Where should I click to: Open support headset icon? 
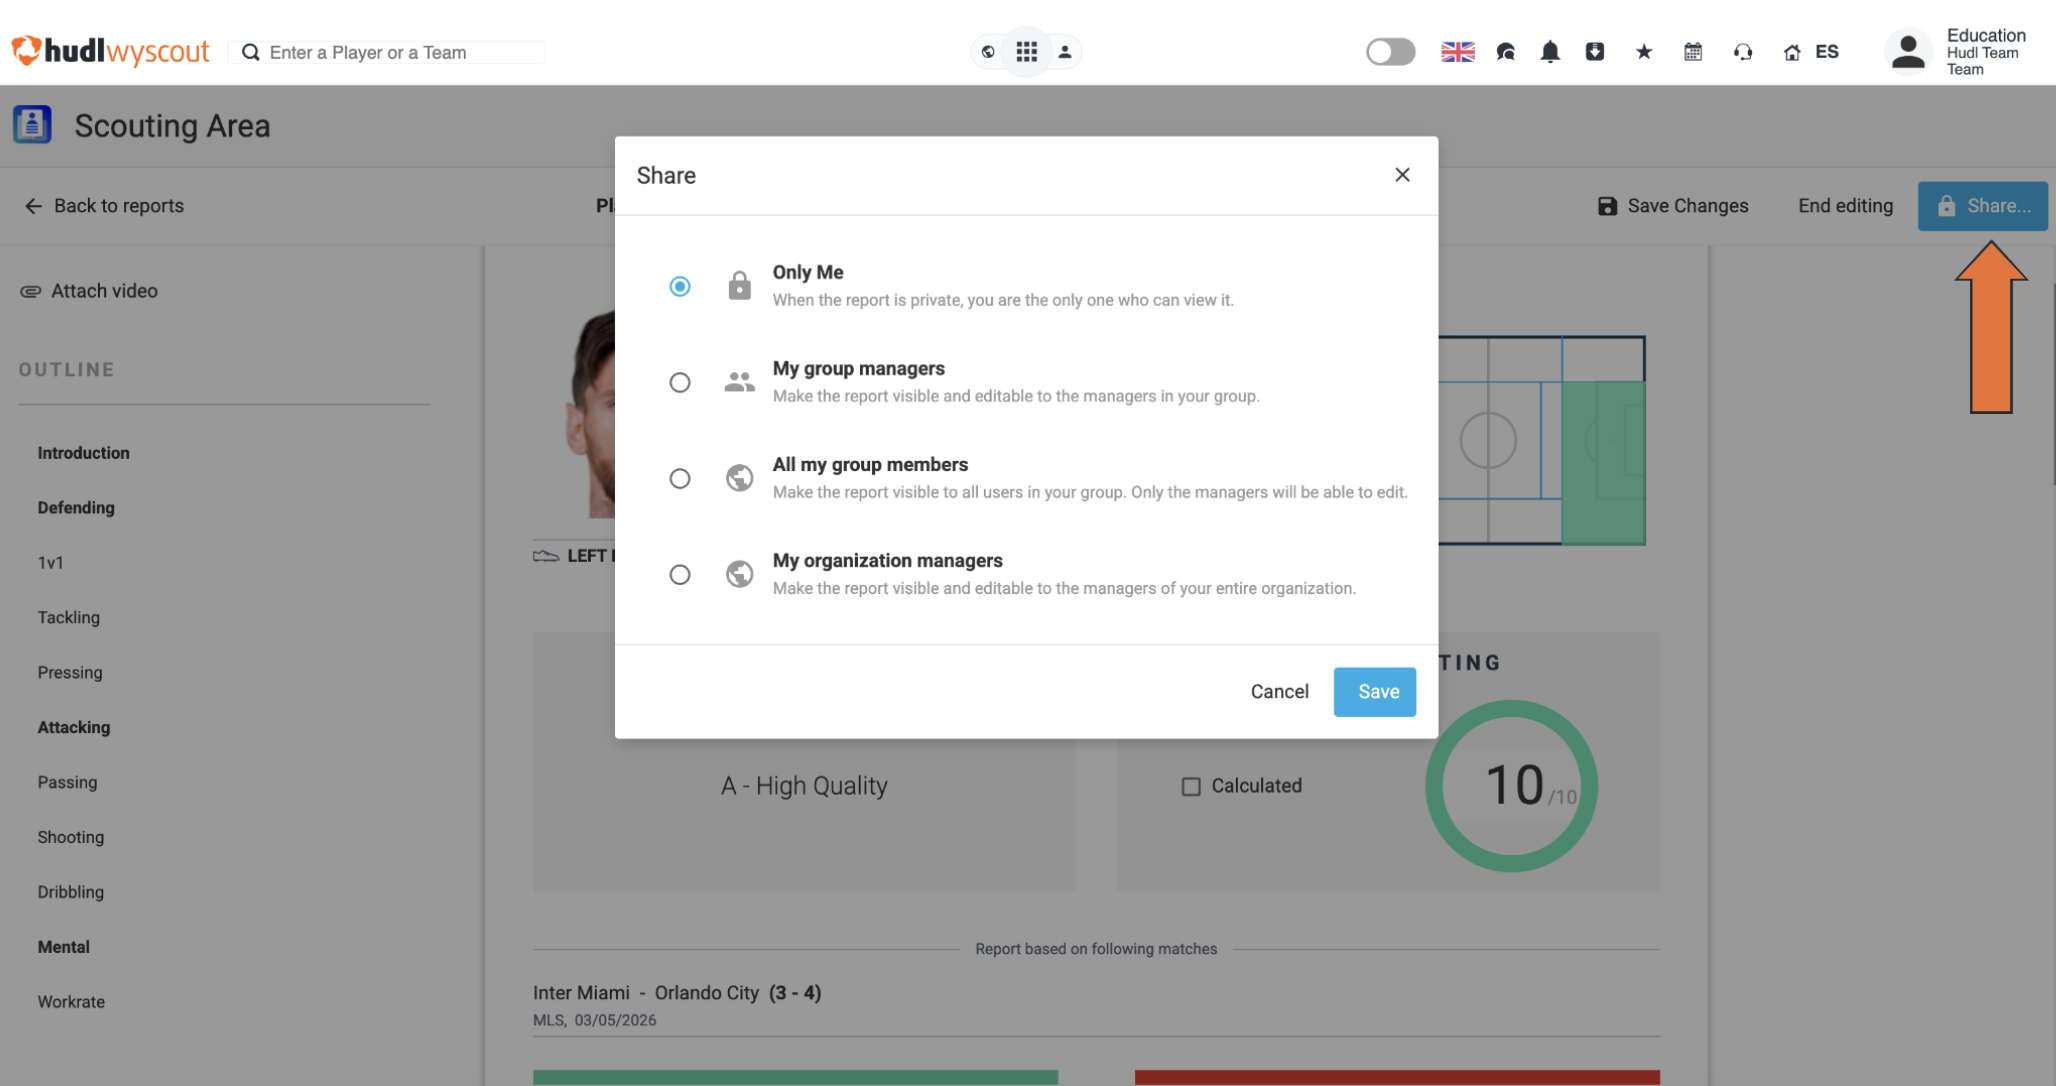(x=1743, y=52)
